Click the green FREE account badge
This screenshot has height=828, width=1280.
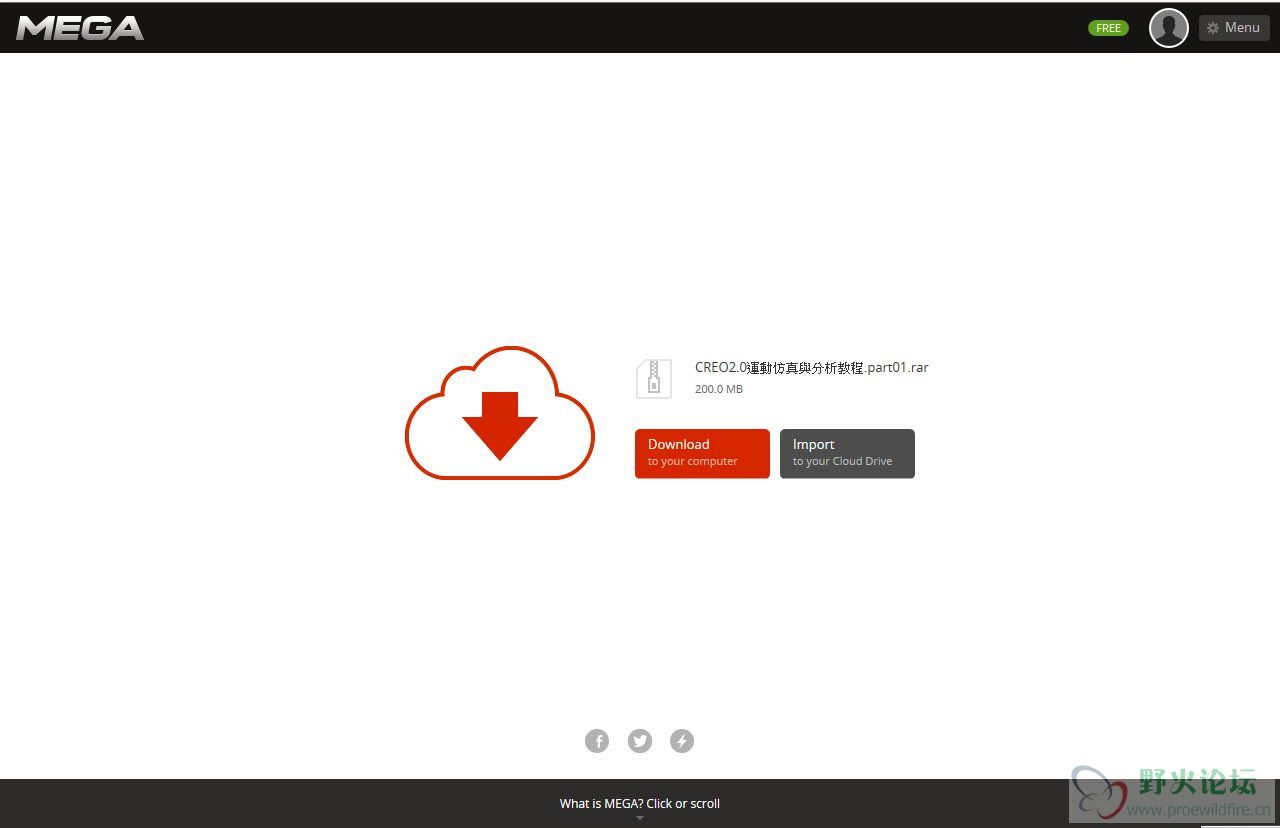(x=1108, y=28)
